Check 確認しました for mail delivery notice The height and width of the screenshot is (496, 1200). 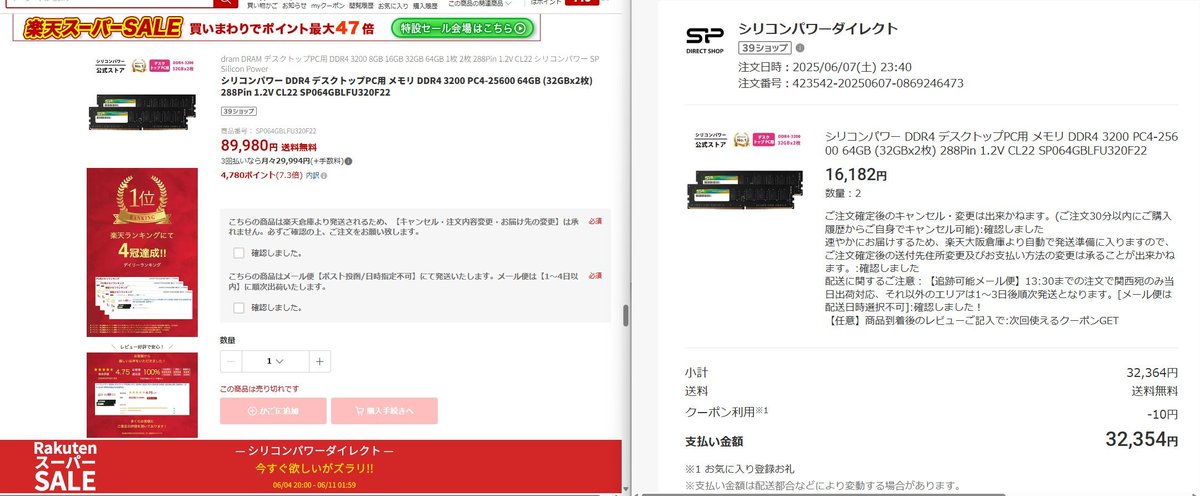coord(239,307)
